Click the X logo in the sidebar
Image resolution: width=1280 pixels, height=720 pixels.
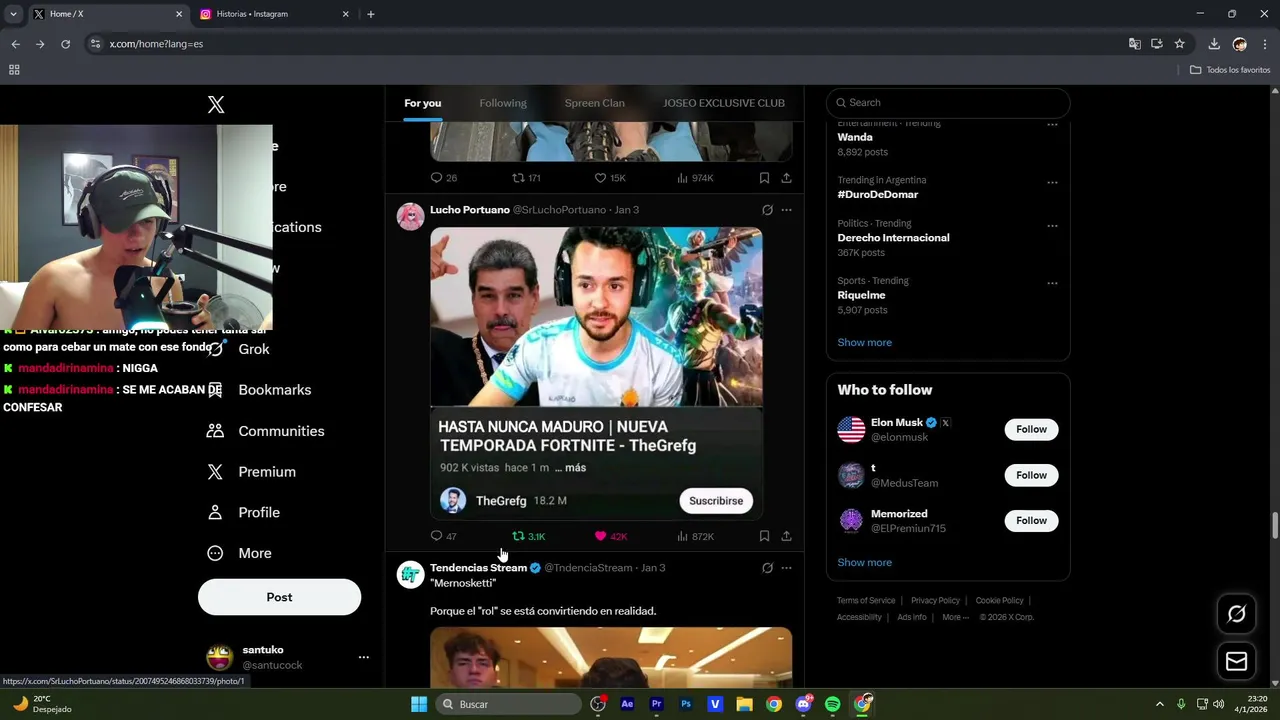(x=216, y=105)
